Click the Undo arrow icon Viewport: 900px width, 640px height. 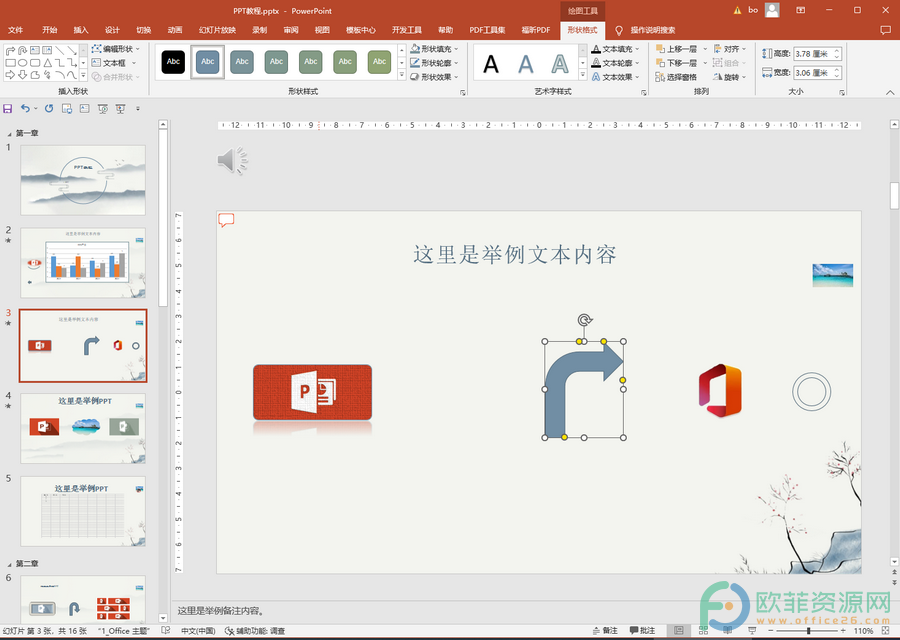click(25, 108)
